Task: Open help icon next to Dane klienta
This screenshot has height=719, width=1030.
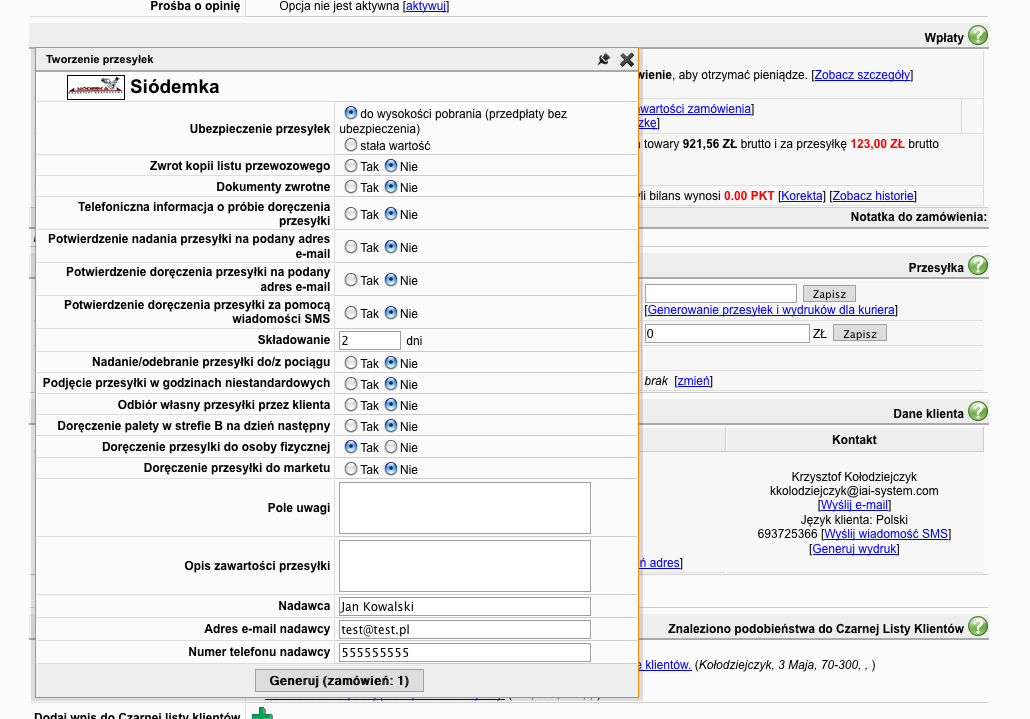Action: pyautogui.click(x=978, y=412)
